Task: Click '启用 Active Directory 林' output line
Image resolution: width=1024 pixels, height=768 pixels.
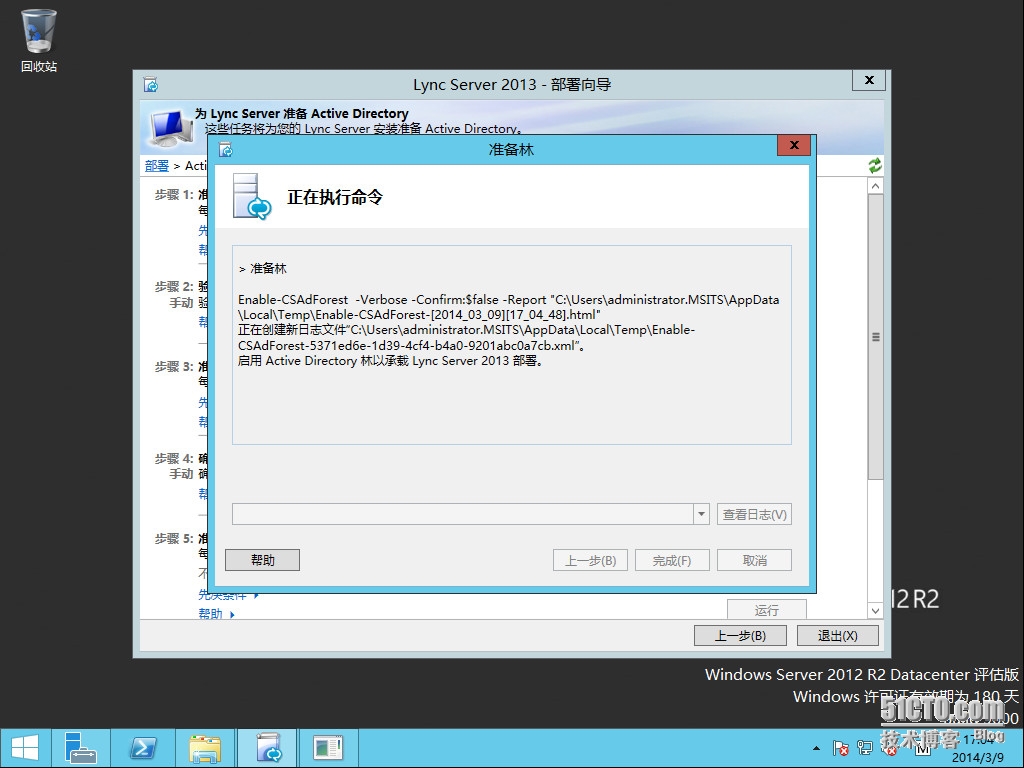Action: pyautogui.click(x=391, y=360)
